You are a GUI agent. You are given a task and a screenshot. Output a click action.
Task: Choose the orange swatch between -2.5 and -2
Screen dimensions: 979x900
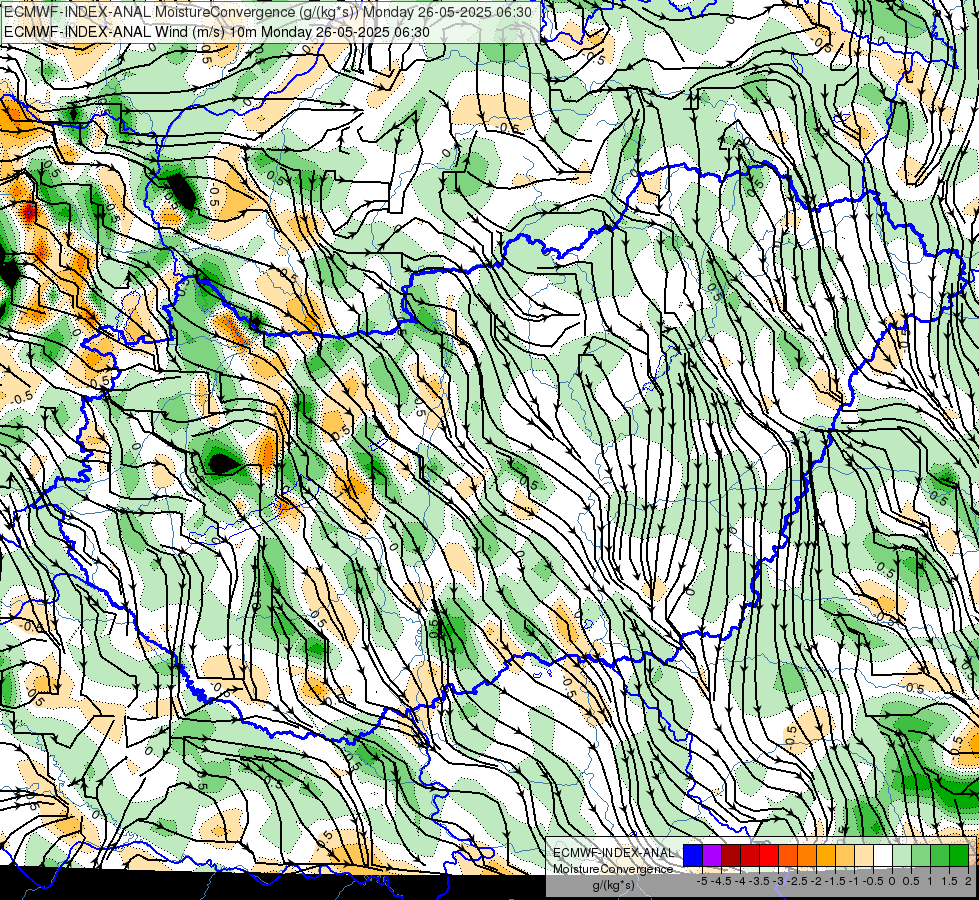[807, 855]
